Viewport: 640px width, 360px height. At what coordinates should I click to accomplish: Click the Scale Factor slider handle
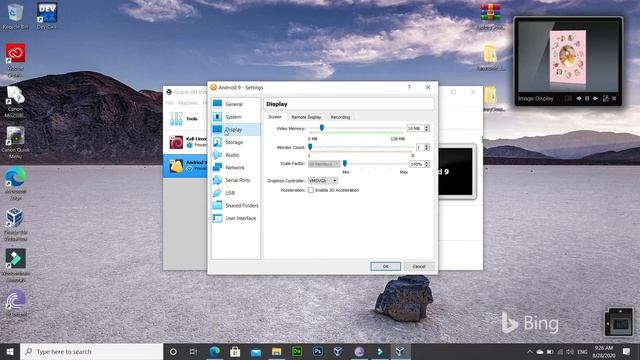coord(345,164)
